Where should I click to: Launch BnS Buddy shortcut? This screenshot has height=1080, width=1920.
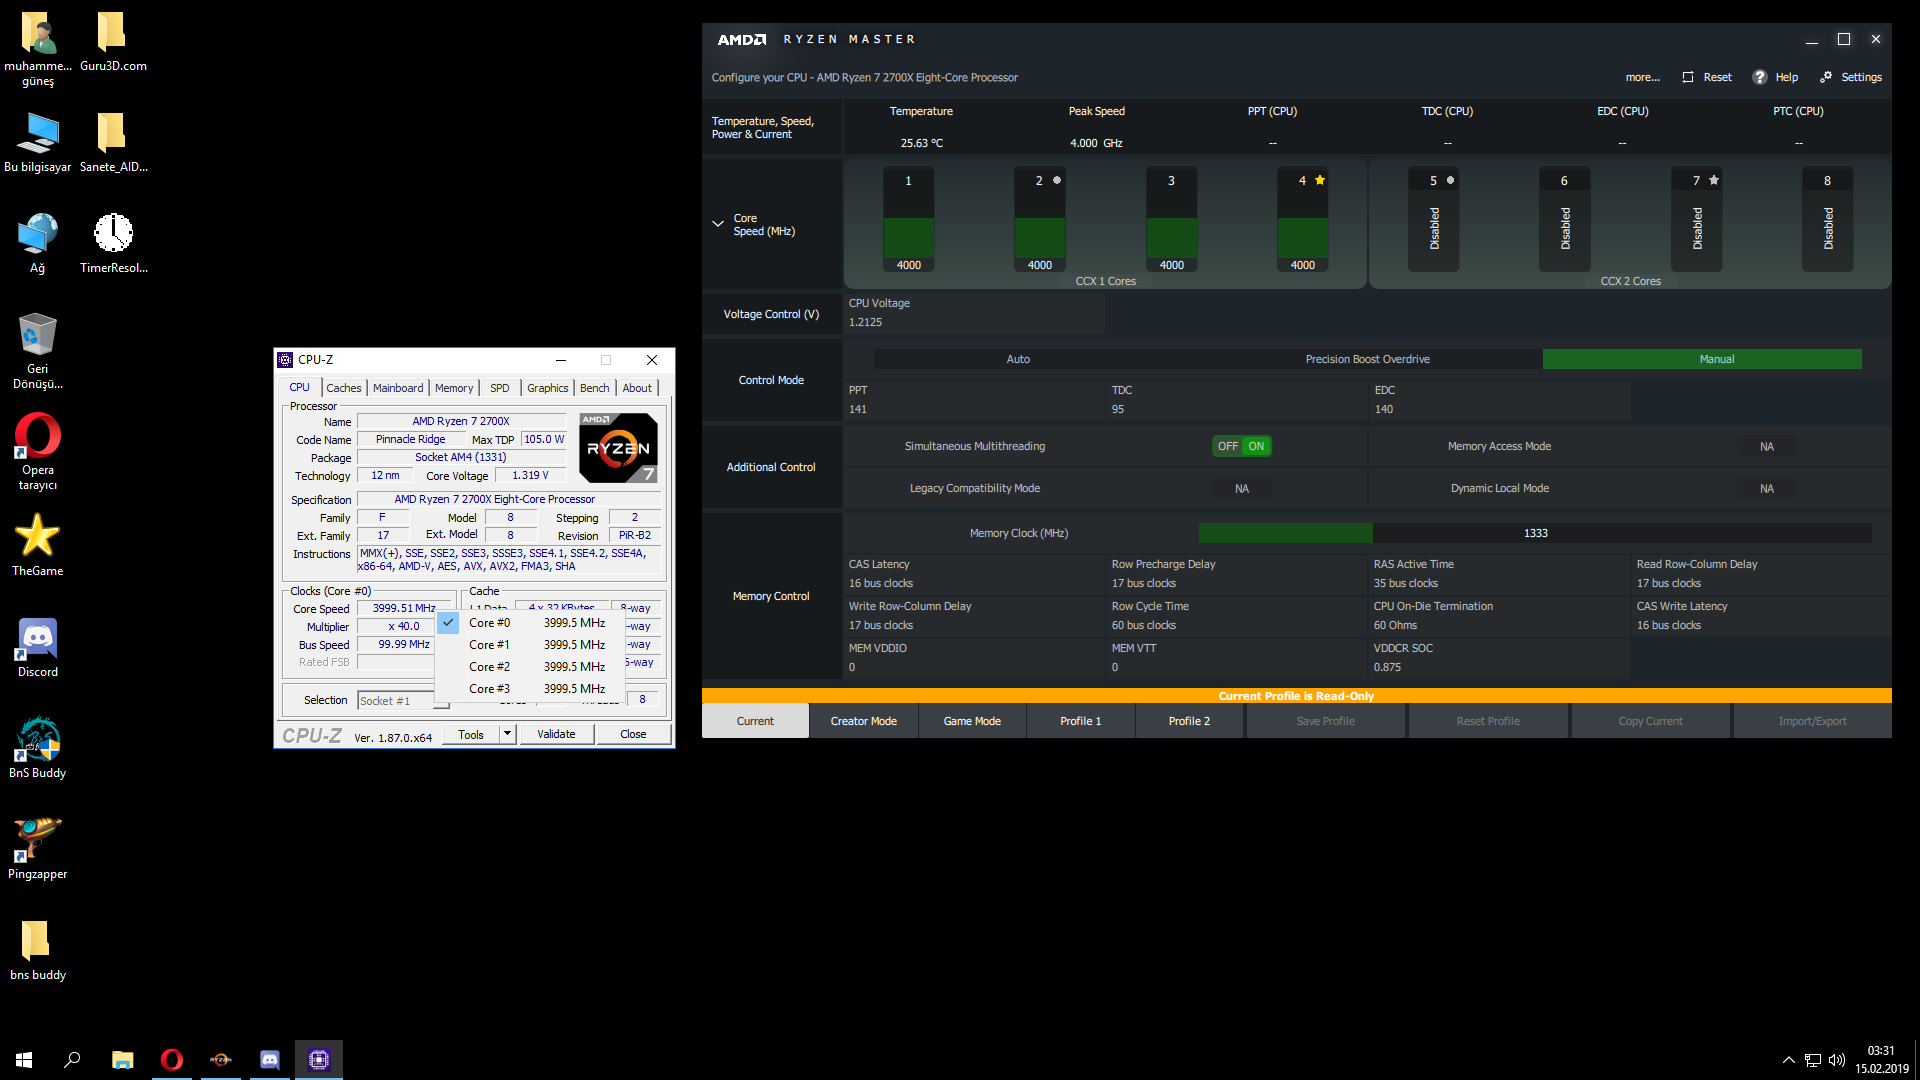pyautogui.click(x=38, y=749)
